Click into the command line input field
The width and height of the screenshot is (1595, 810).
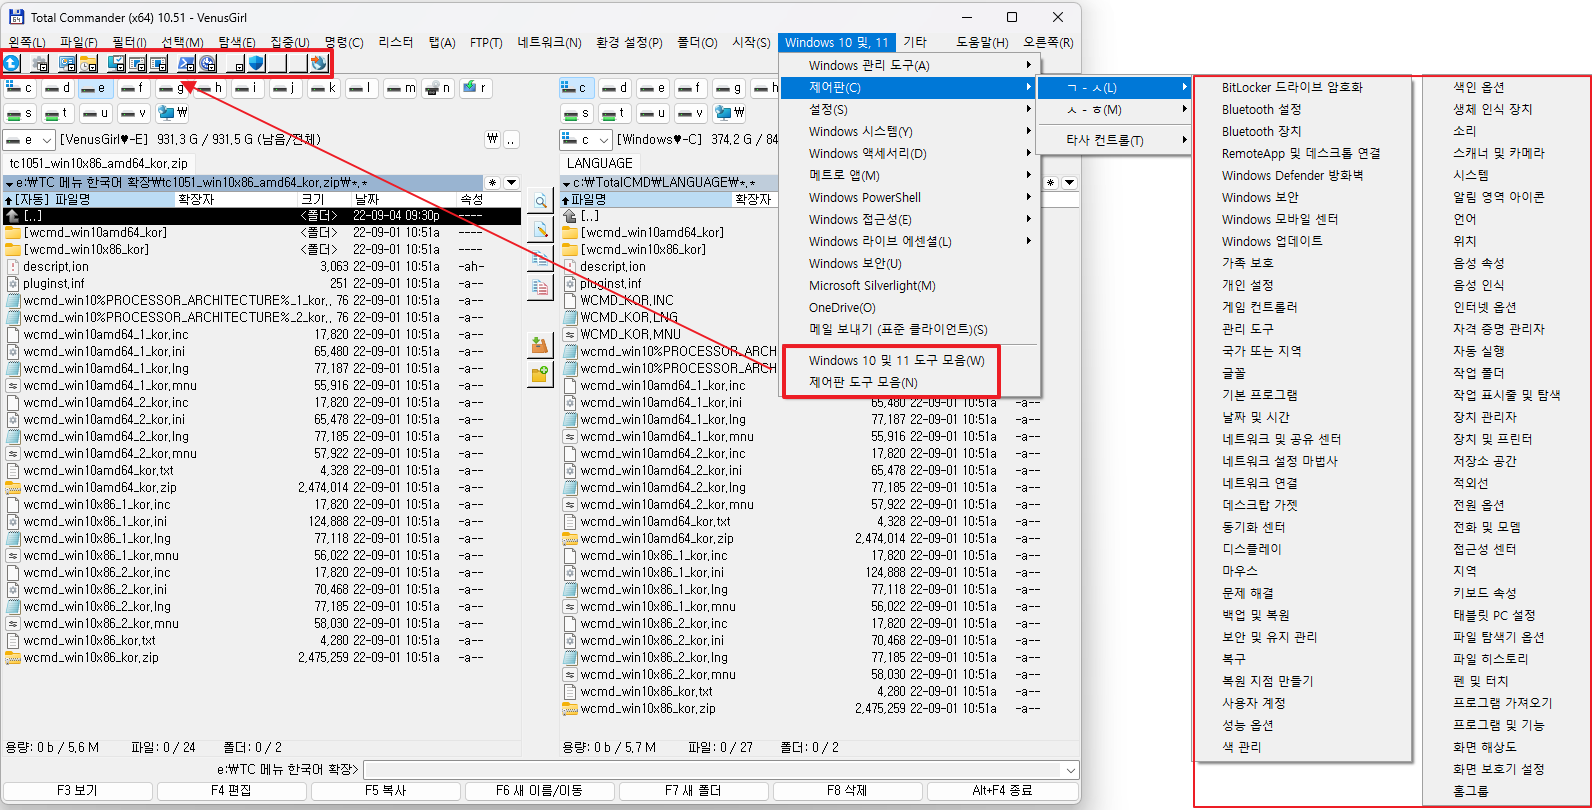coord(713,770)
